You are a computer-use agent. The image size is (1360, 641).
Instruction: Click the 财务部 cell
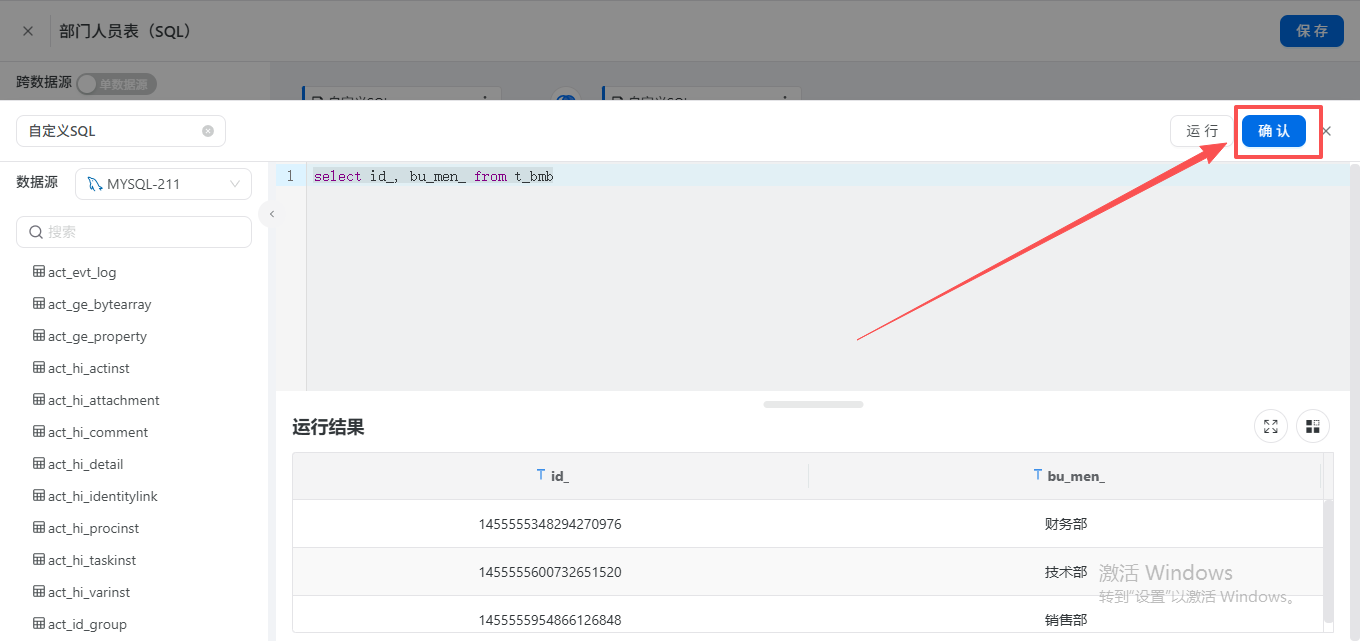[x=1066, y=524]
